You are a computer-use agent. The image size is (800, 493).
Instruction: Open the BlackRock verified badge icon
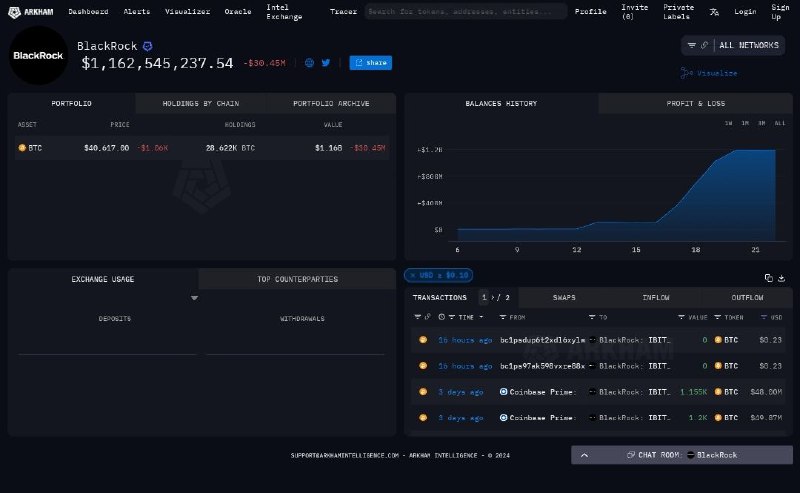click(x=147, y=46)
